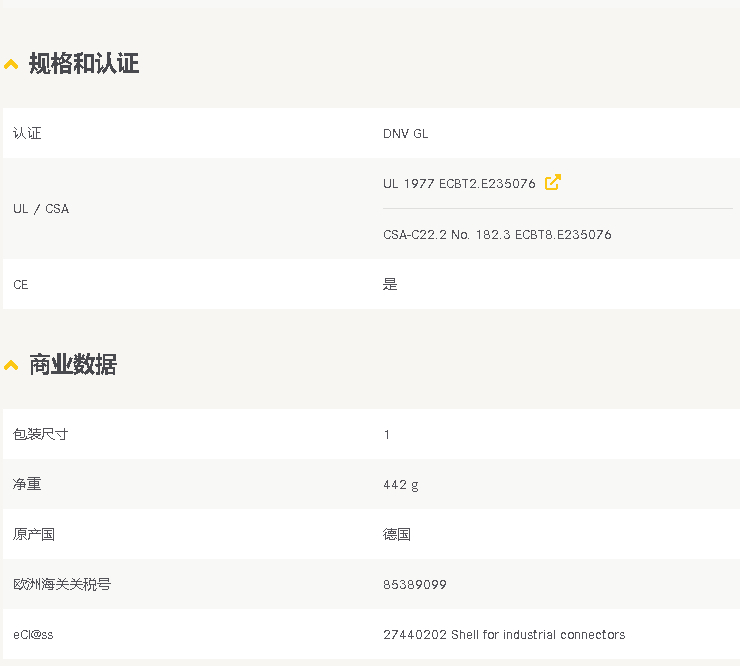This screenshot has width=740, height=666.
Task: Click the CE row label
Action: (x=21, y=285)
